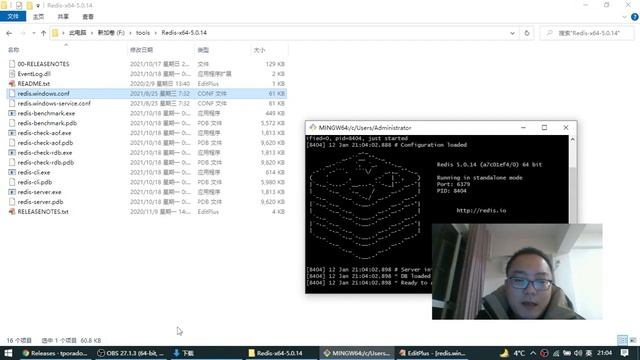The width and height of the screenshot is (640, 360).
Task: Expand the ribbon chevron
Action: coord(624,17)
